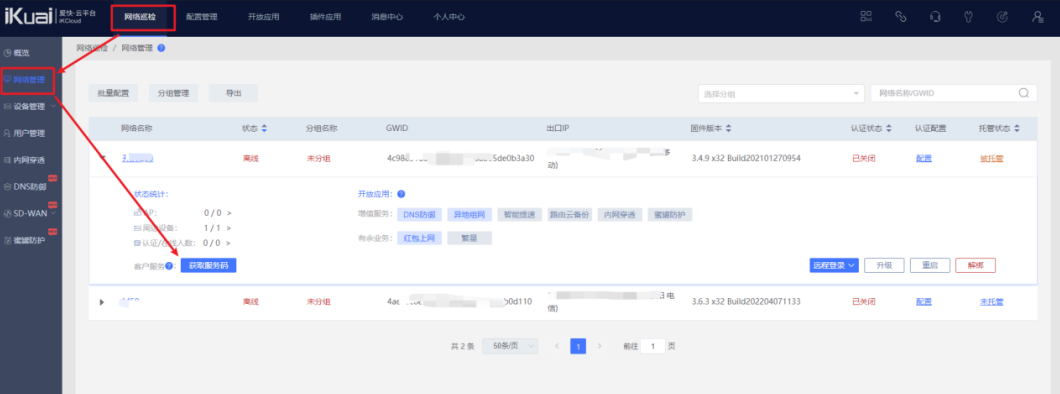Select page 1 in pagination
The image size is (1060, 394).
578,346
